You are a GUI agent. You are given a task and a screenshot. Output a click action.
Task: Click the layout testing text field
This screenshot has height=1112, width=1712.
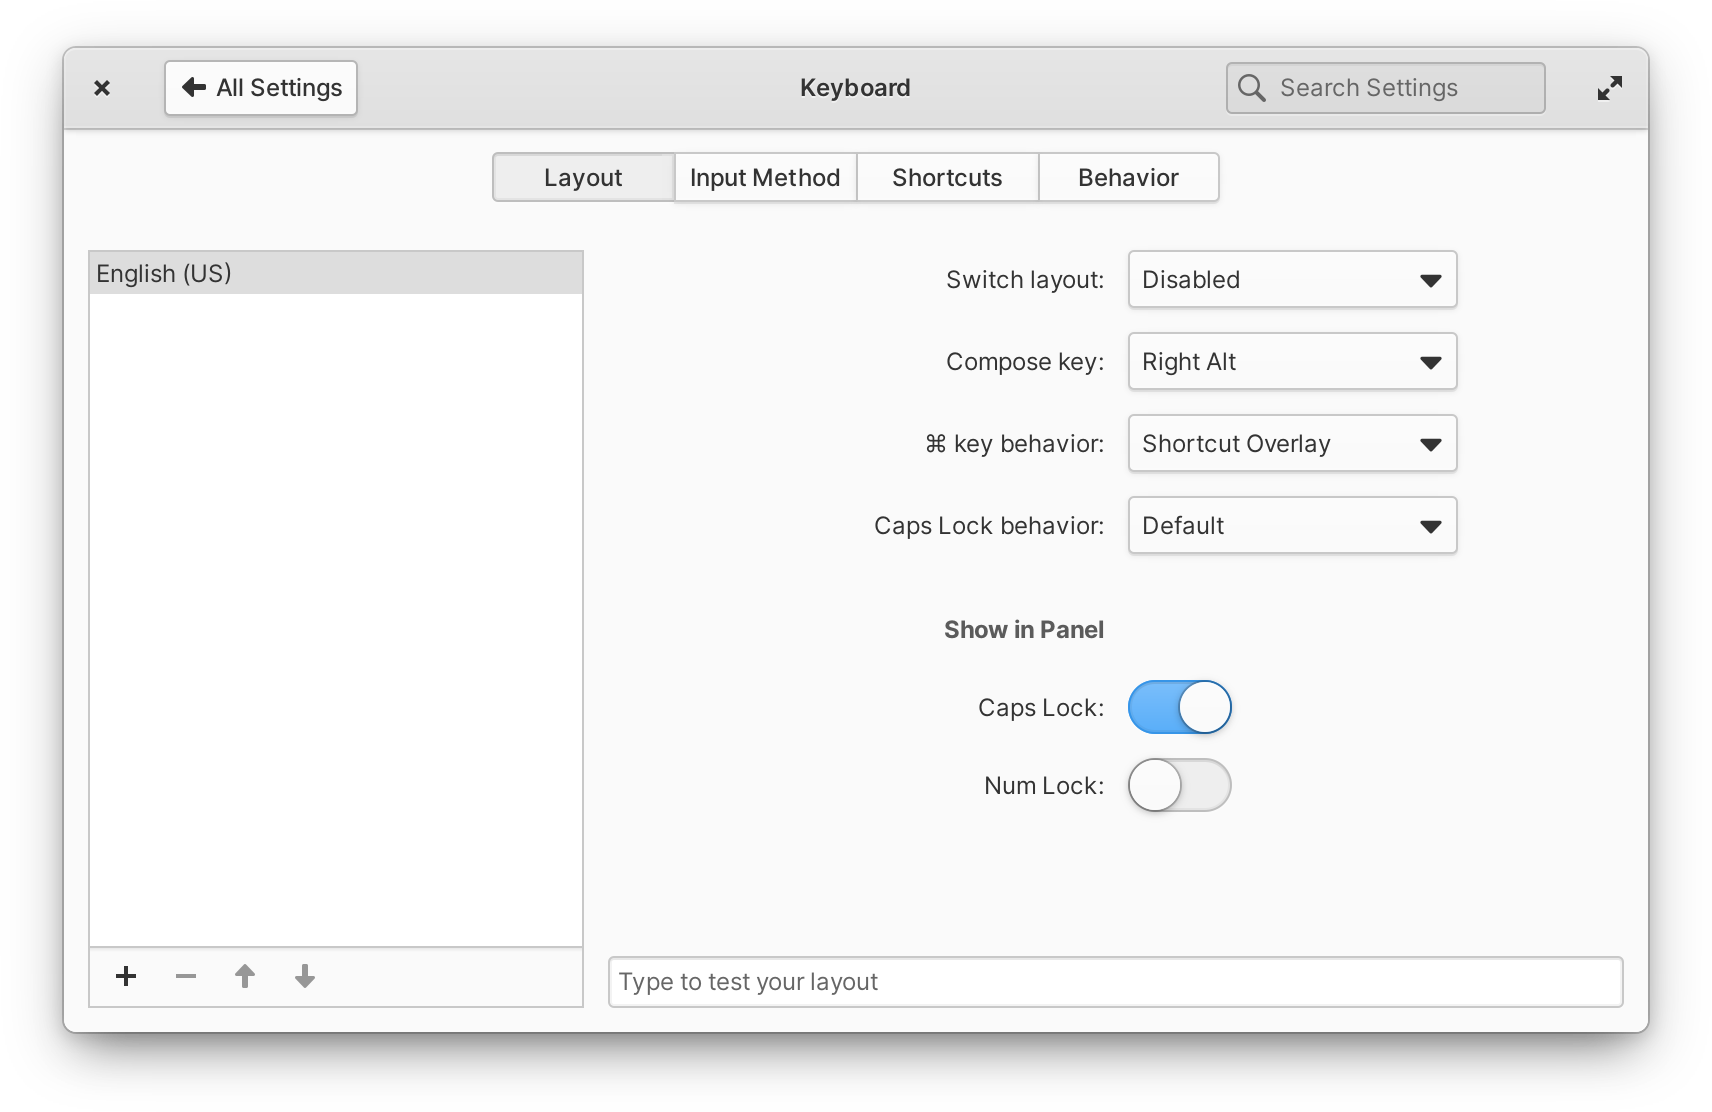(1115, 981)
